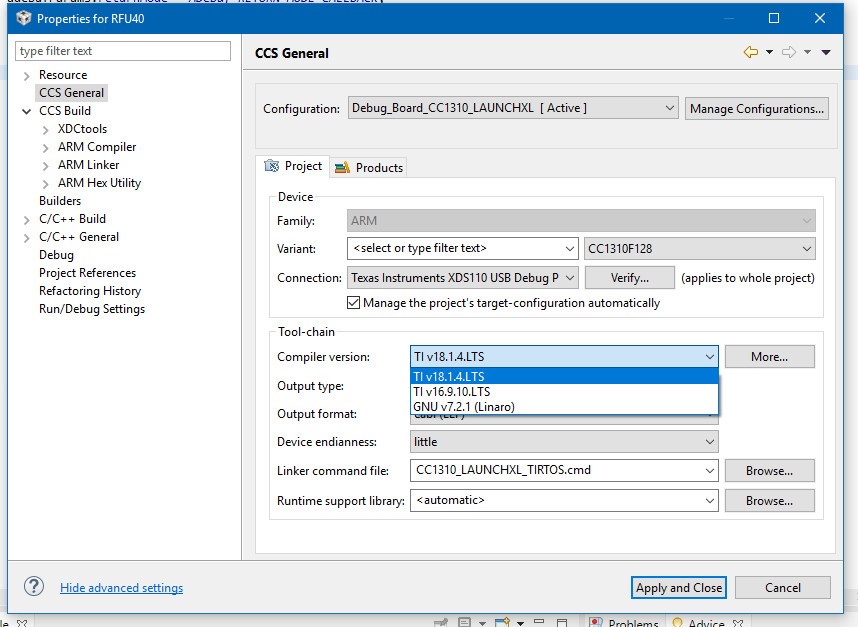This screenshot has height=627, width=858.
Task: Open the page view menu triangle
Action: point(826,53)
